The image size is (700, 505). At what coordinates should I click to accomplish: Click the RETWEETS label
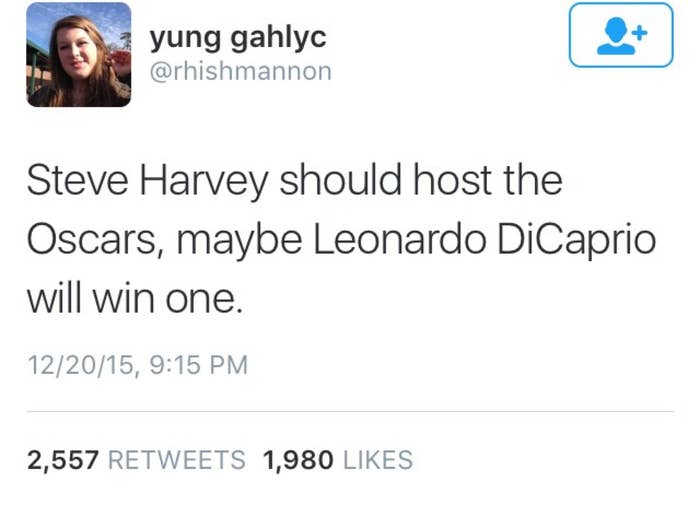pos(177,460)
